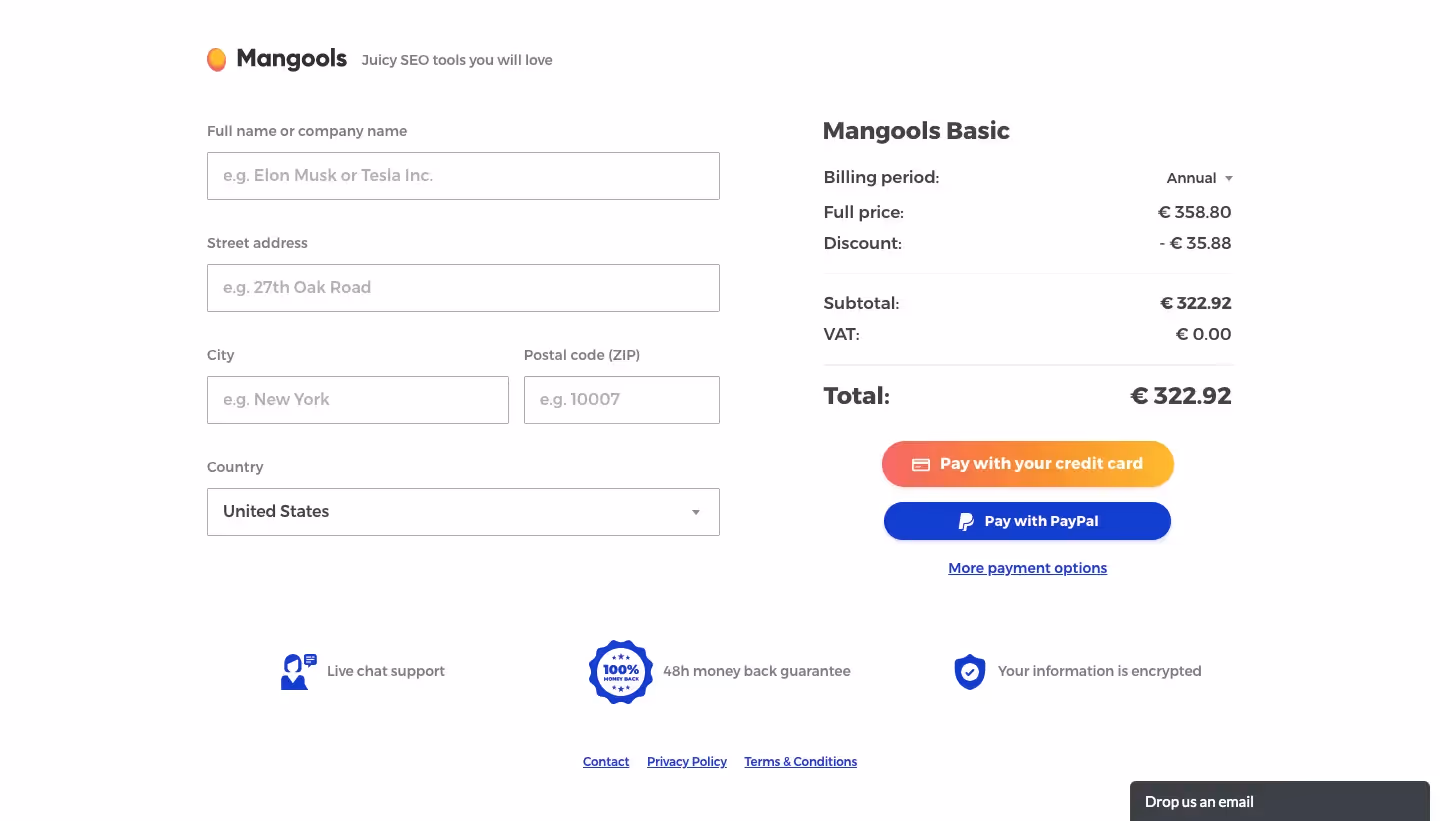Click the Live chat support icon

[x=297, y=671]
